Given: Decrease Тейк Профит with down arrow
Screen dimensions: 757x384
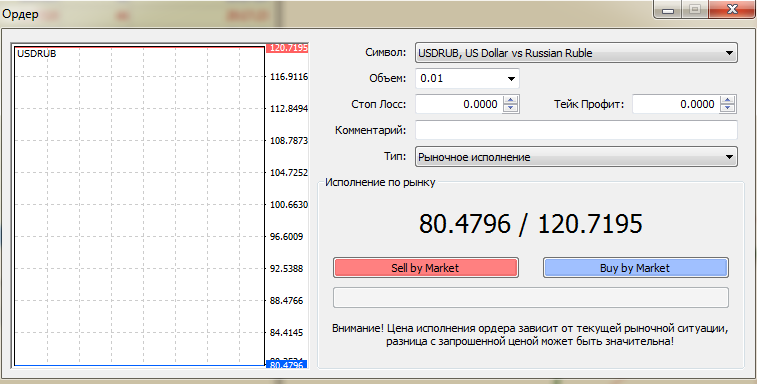Looking at the screenshot, I should pyautogui.click(x=728, y=108).
